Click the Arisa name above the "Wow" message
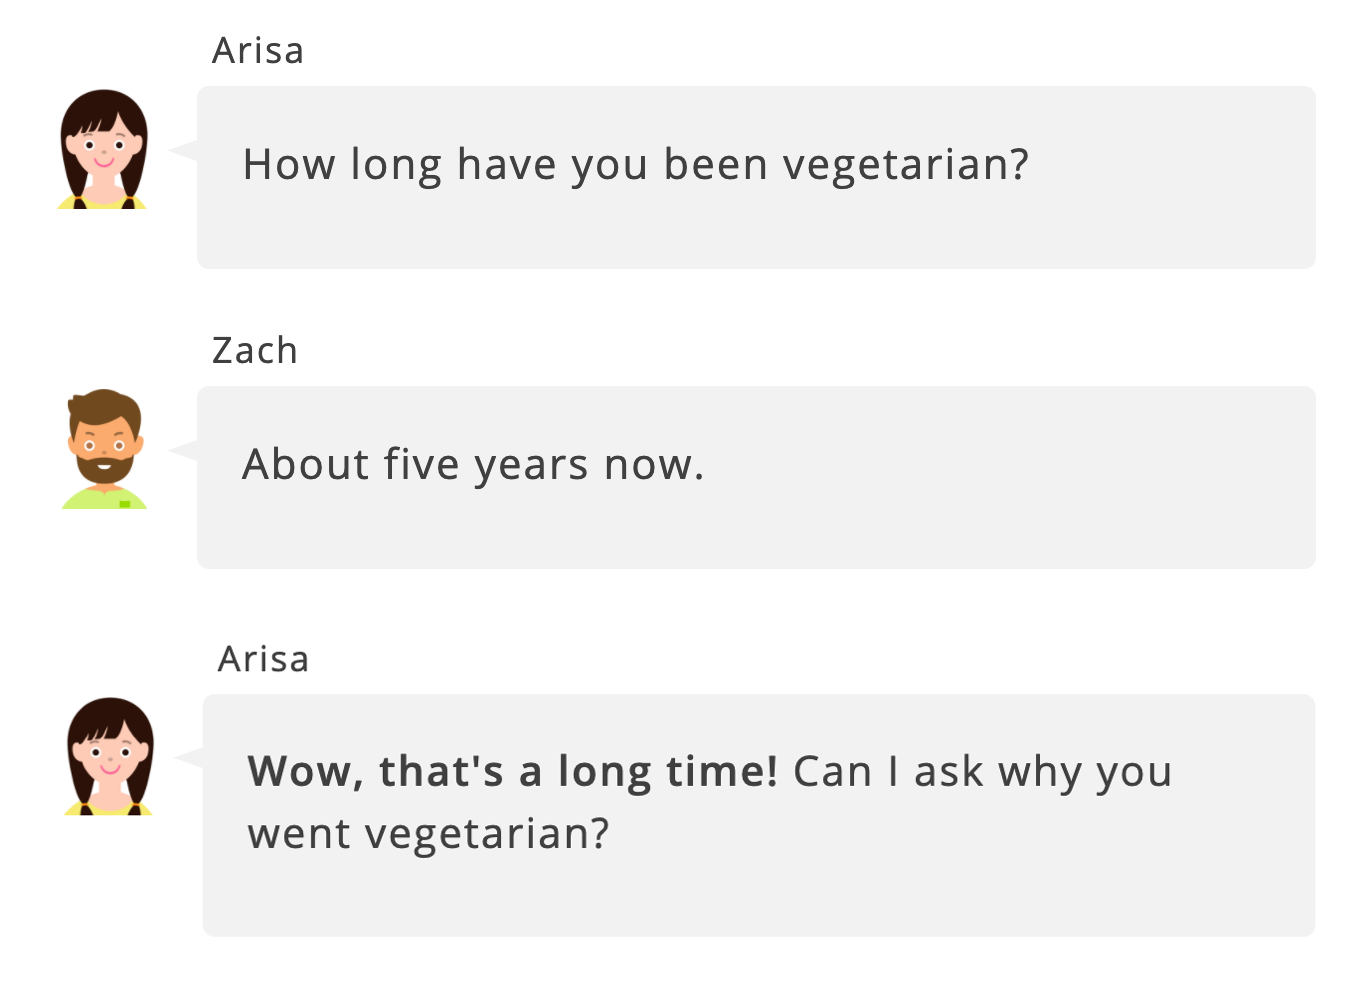 [264, 659]
